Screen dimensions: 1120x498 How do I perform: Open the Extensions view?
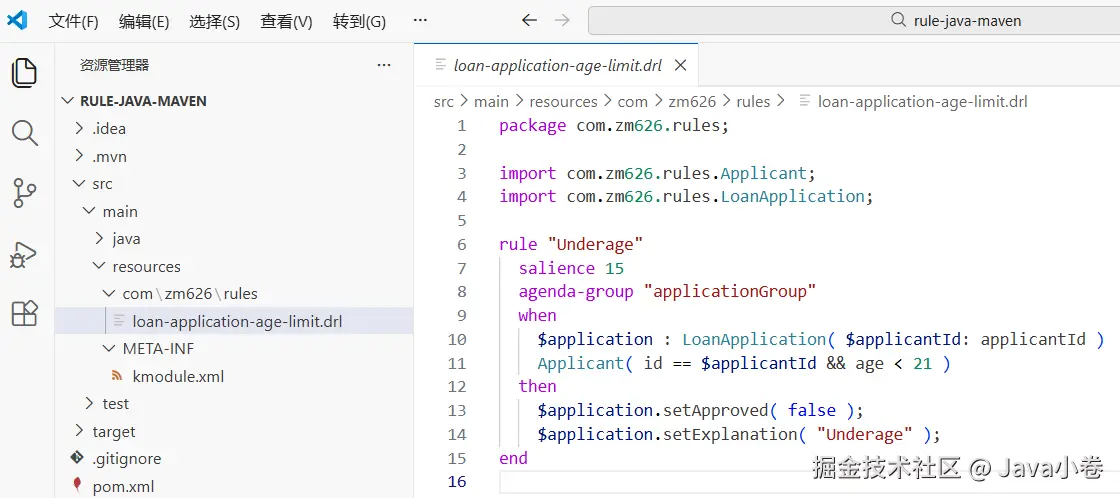tap(24, 314)
